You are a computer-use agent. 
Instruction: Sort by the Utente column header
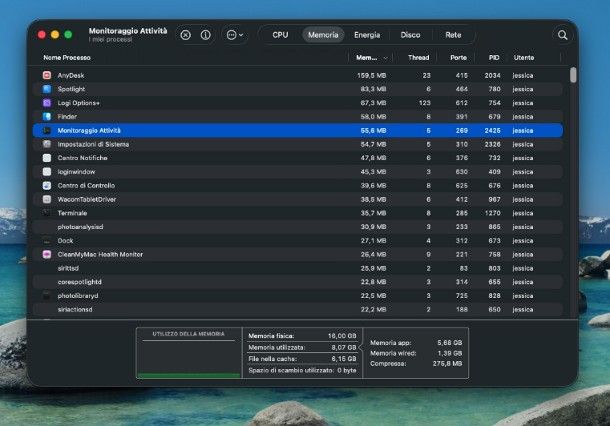coord(524,58)
